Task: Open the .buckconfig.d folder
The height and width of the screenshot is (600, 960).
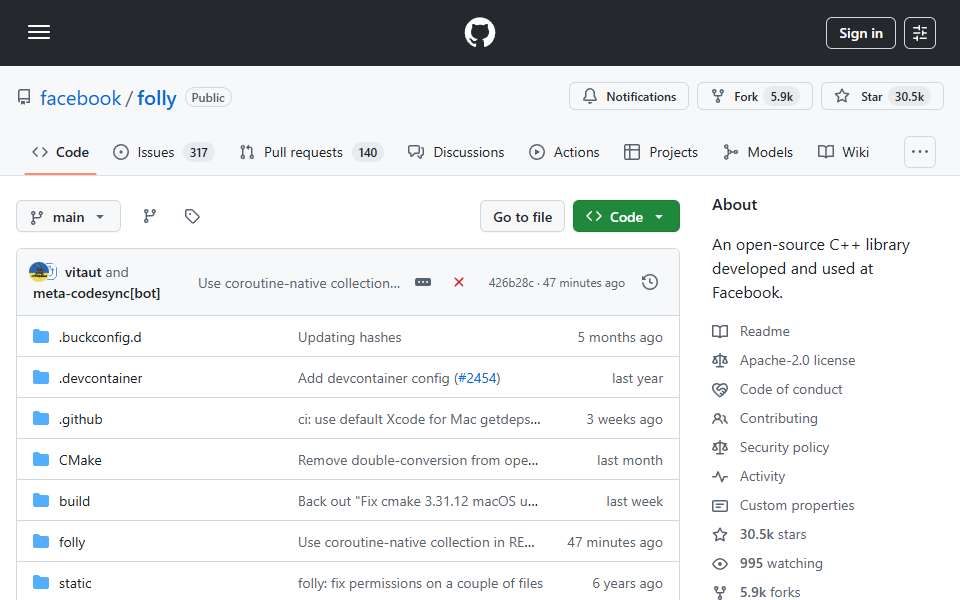Action: point(100,337)
